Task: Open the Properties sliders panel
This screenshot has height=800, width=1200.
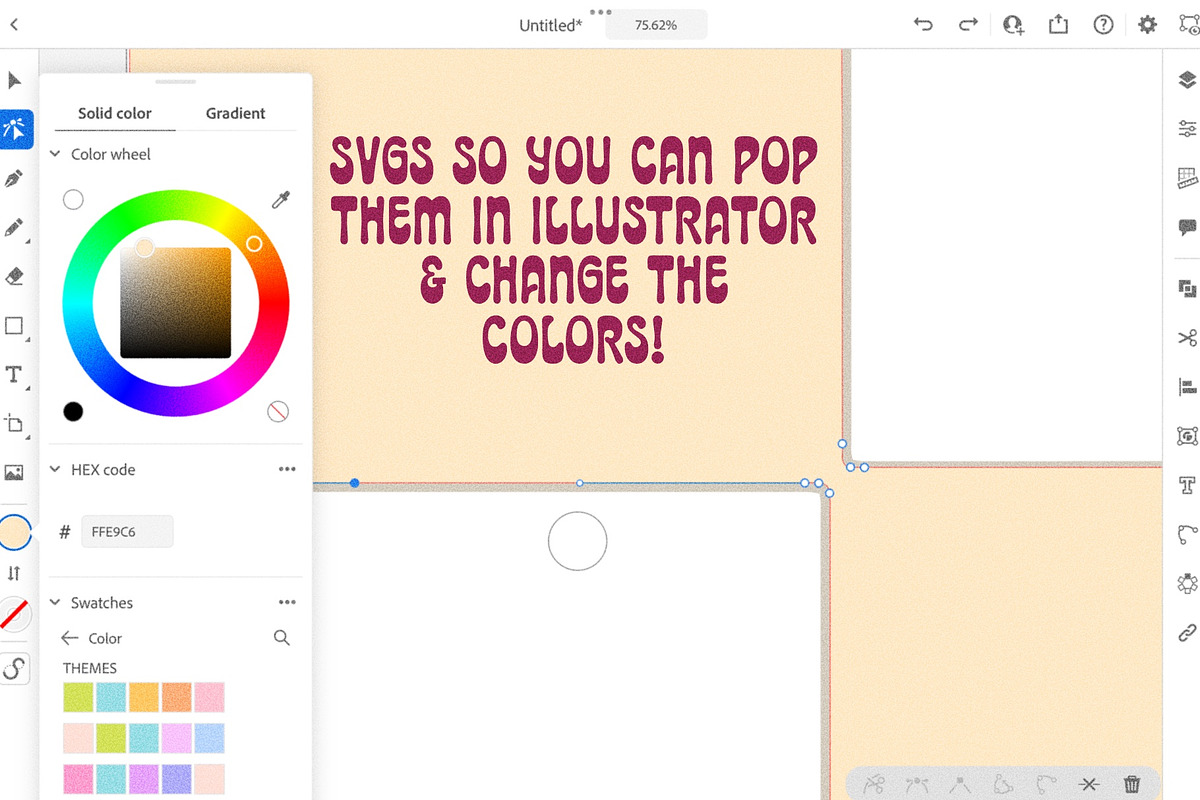Action: (x=1187, y=129)
